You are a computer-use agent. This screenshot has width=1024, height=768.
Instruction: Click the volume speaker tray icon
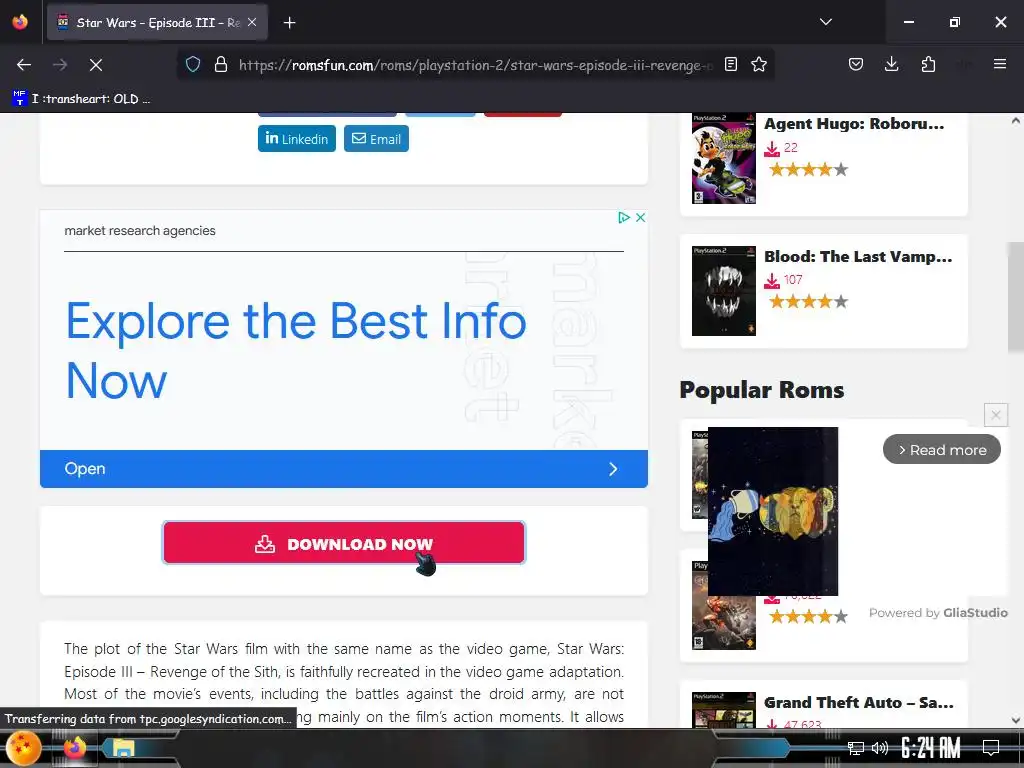click(880, 748)
